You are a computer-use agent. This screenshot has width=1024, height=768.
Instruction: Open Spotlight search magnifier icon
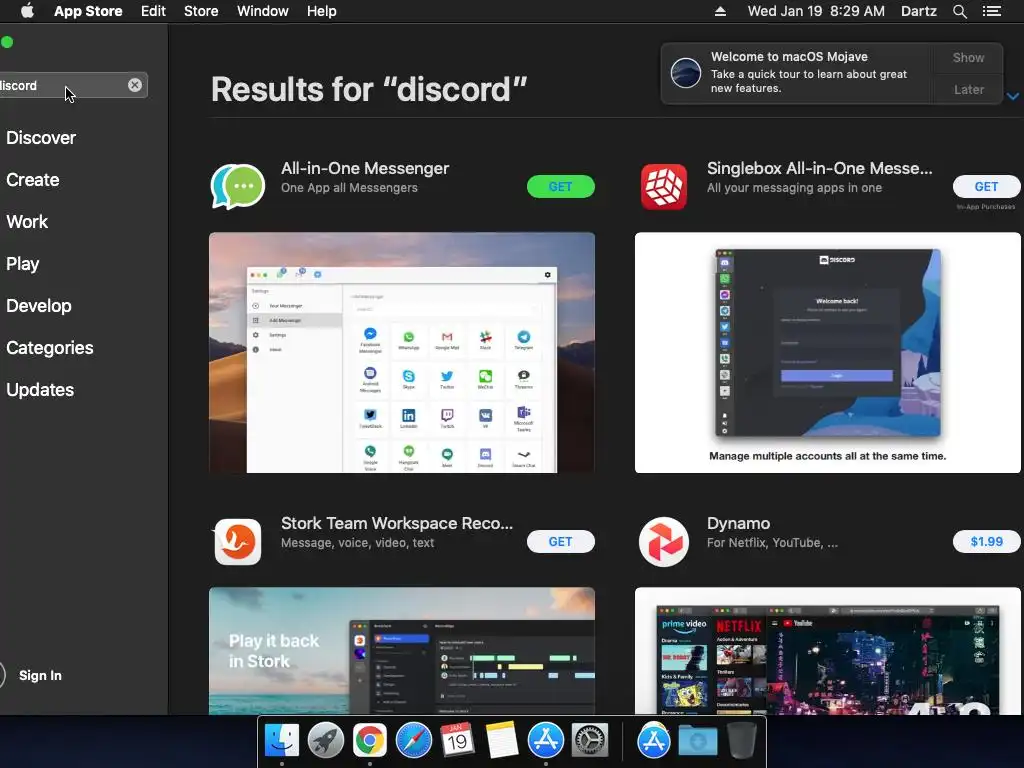tap(959, 11)
